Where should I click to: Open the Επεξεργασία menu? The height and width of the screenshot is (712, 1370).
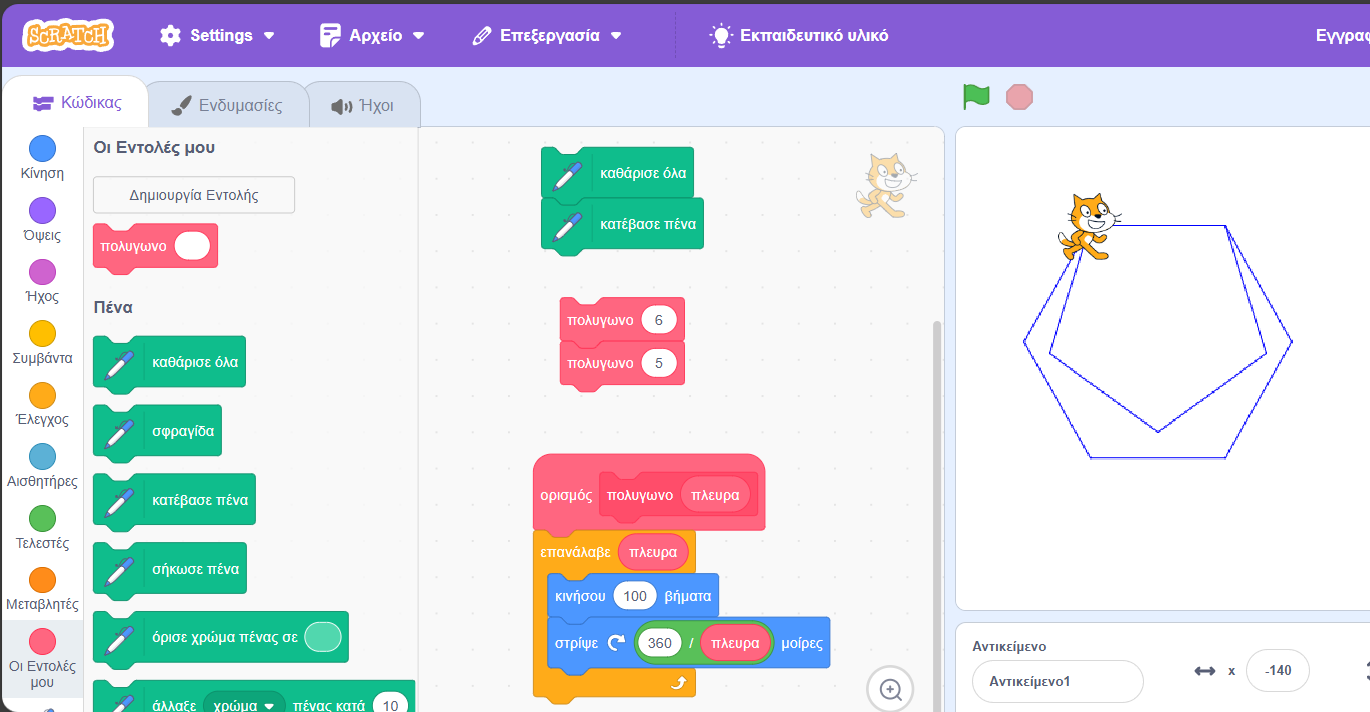547,35
